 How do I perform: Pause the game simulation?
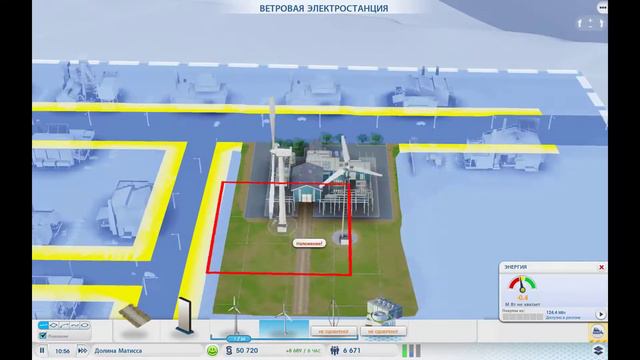click(x=42, y=350)
